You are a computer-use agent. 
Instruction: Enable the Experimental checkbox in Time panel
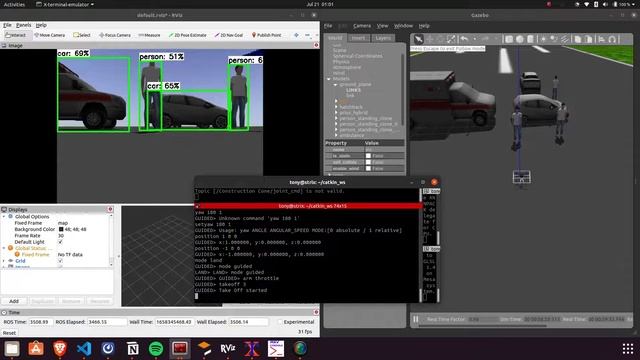point(280,322)
